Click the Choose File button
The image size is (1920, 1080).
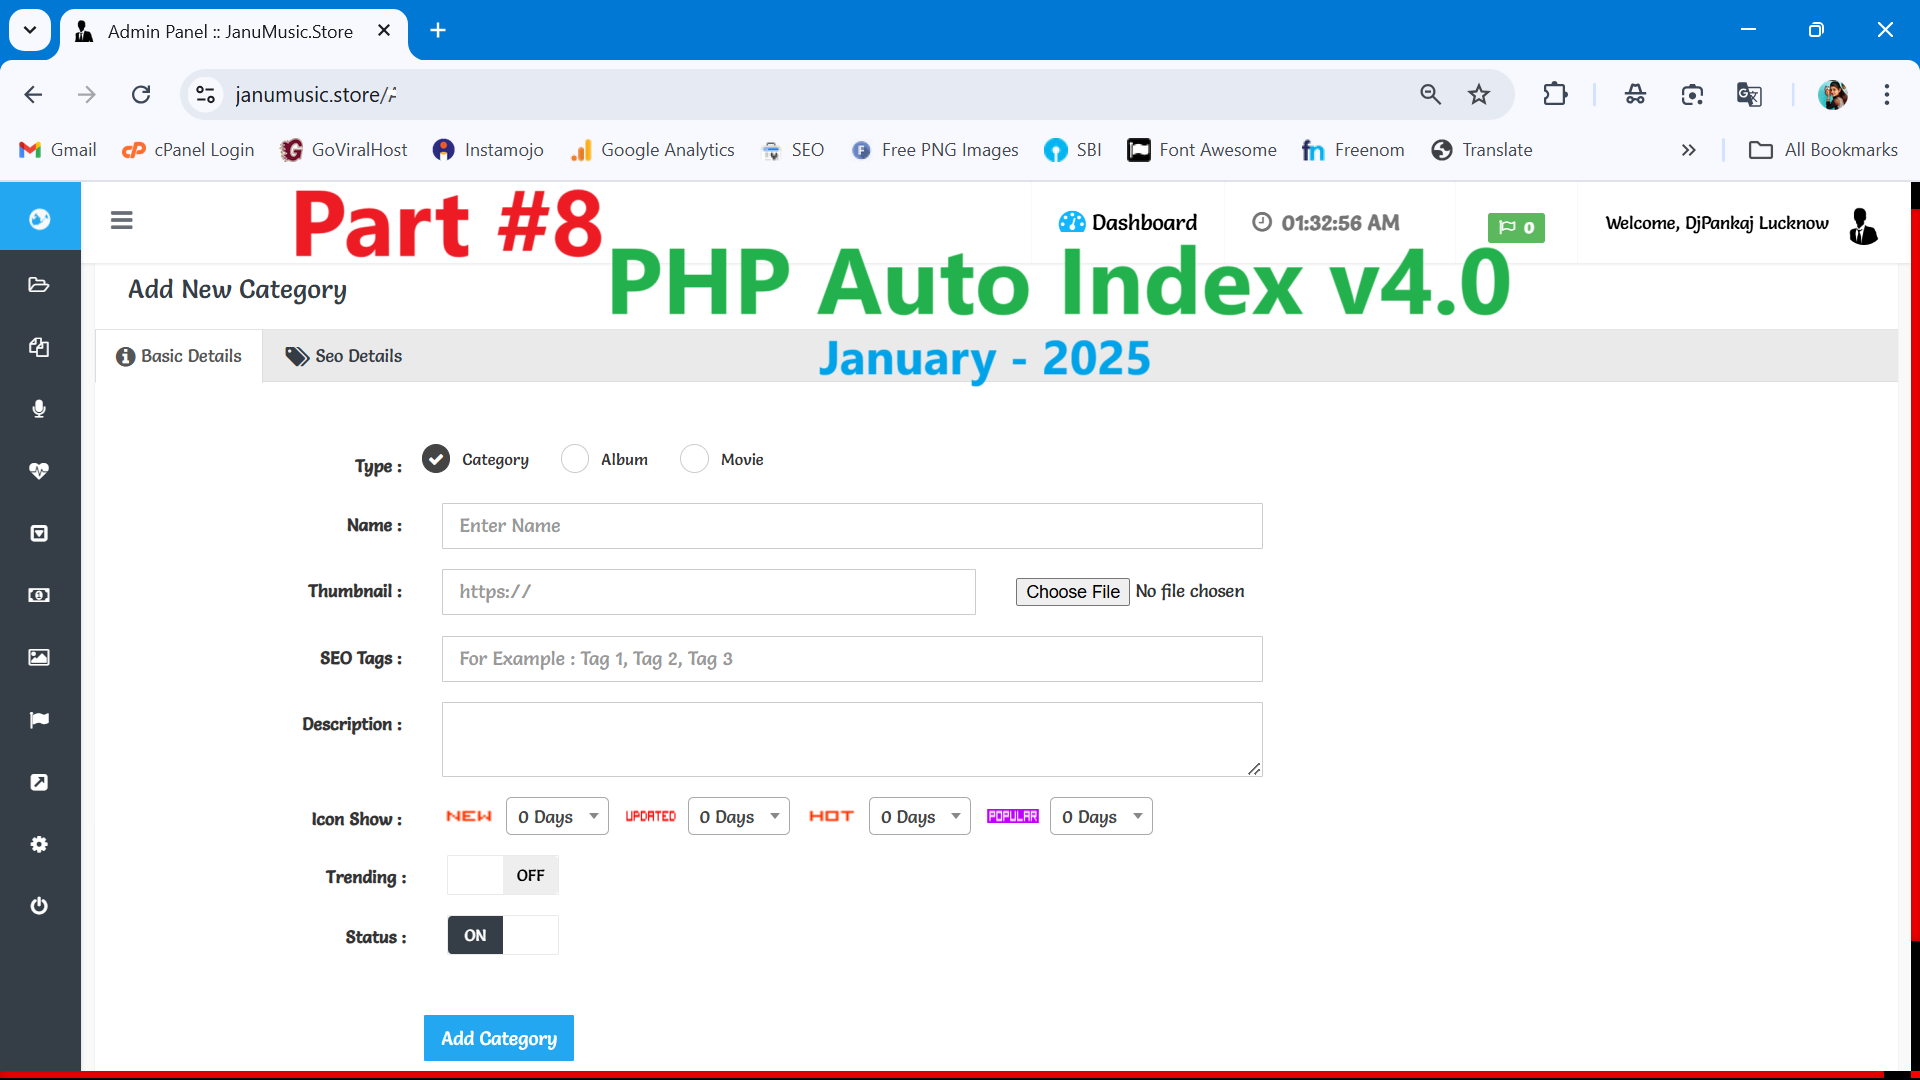click(x=1073, y=591)
